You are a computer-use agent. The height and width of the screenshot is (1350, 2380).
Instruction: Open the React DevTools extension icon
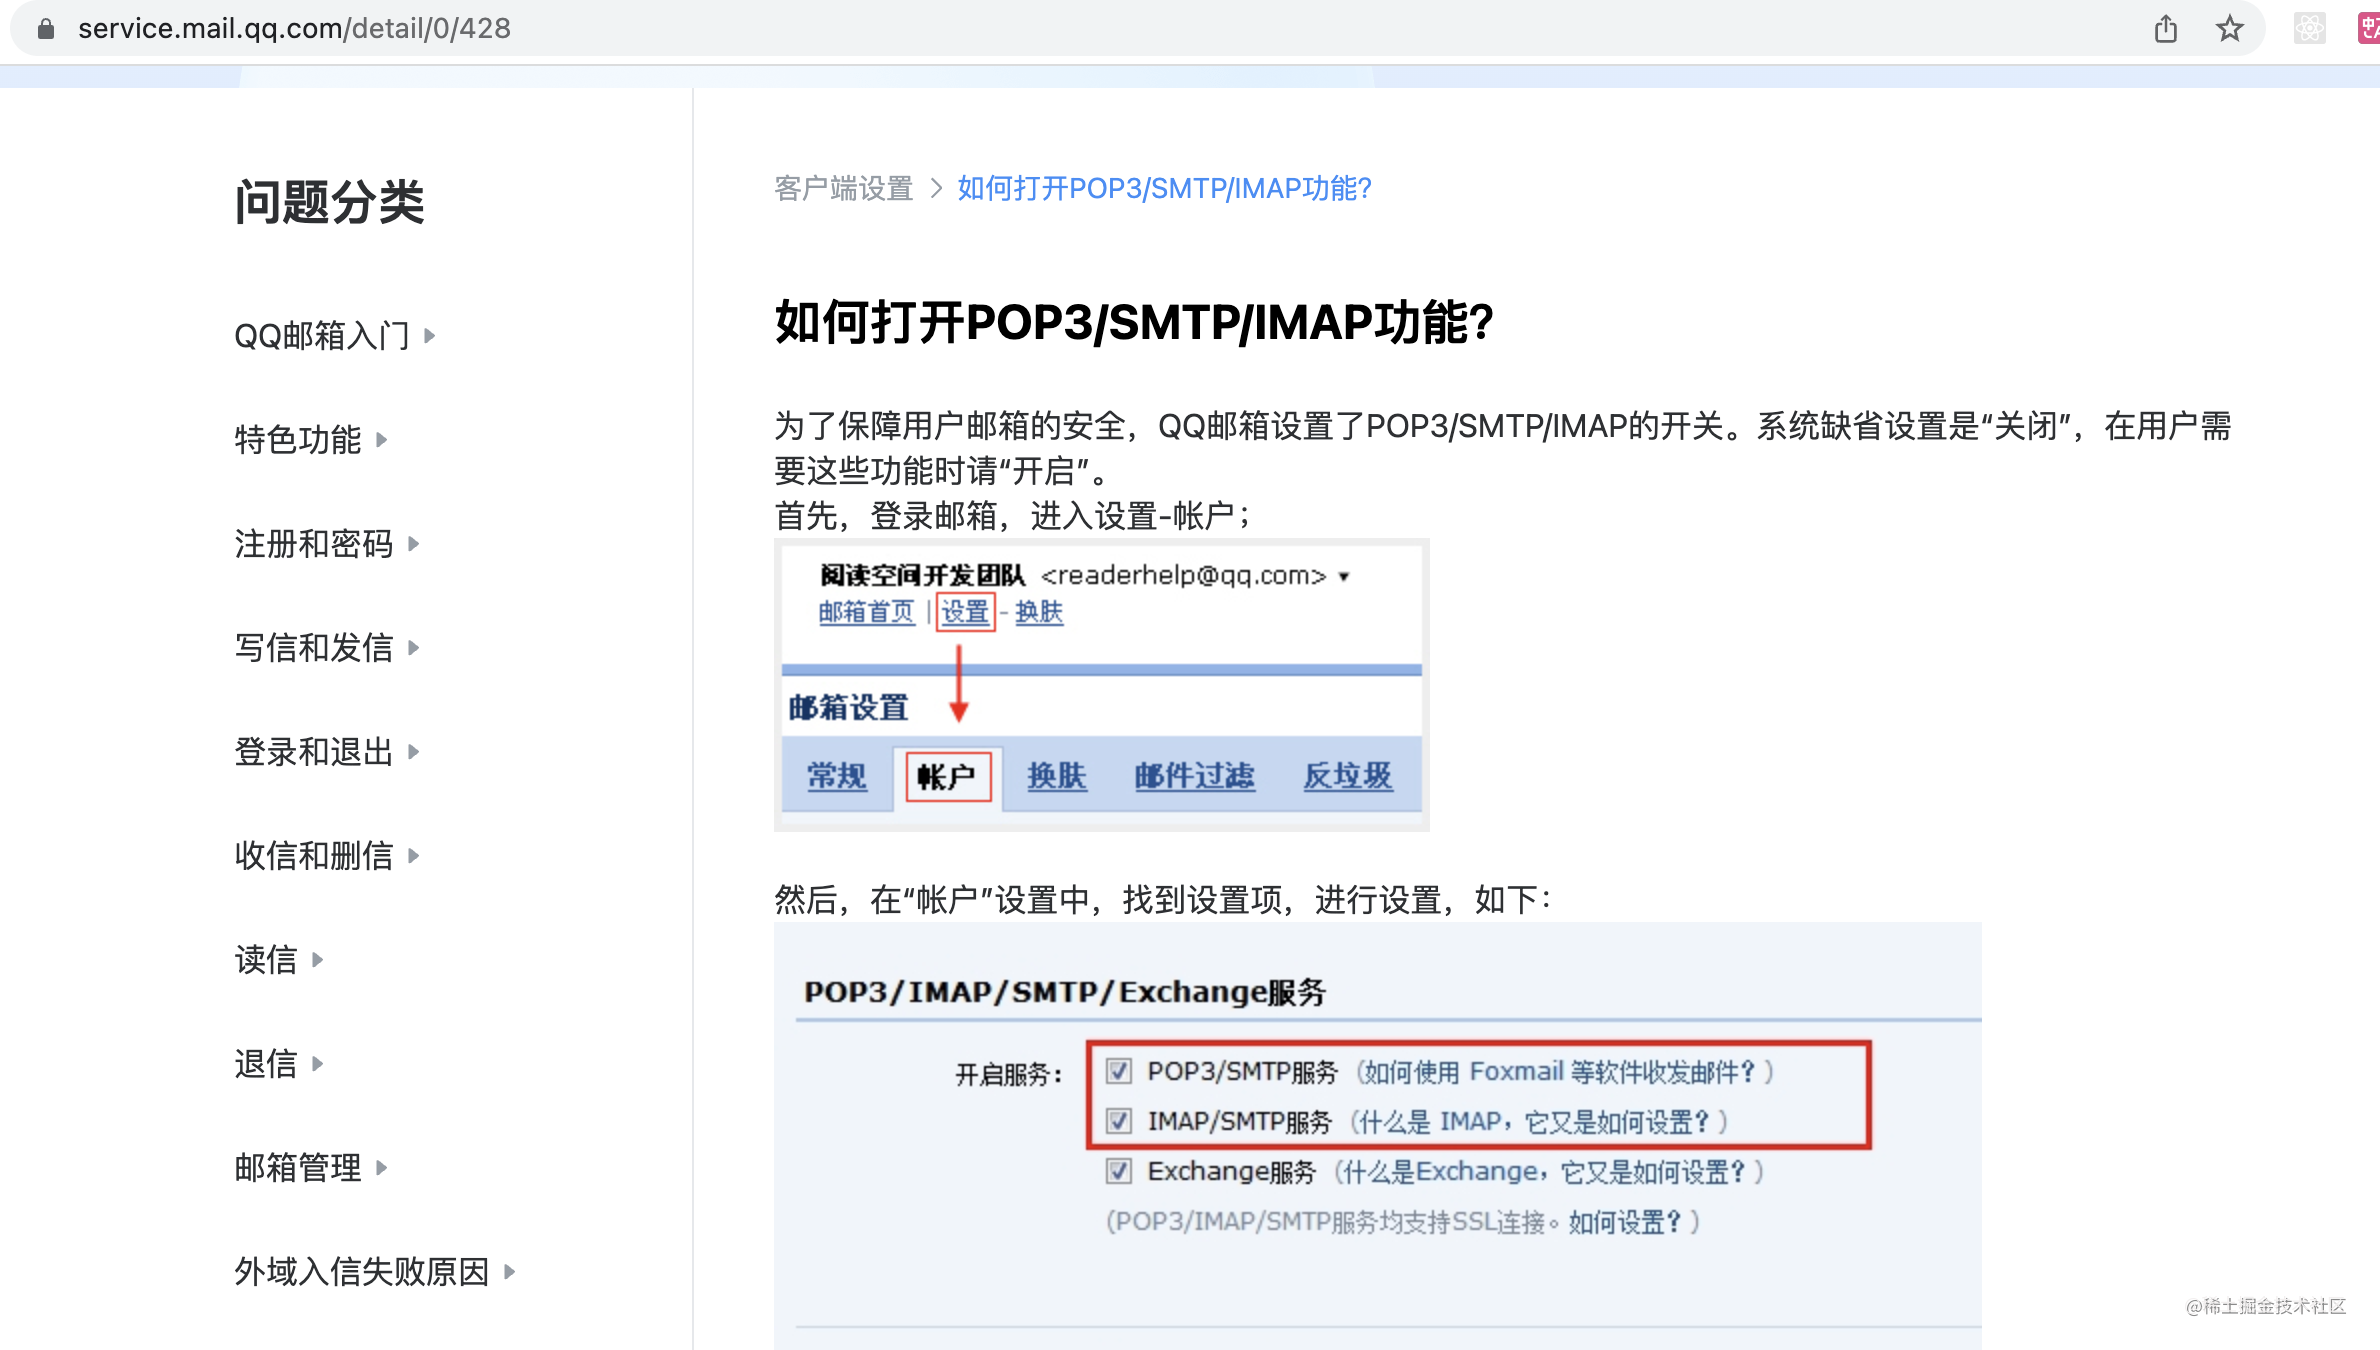tap(2309, 29)
